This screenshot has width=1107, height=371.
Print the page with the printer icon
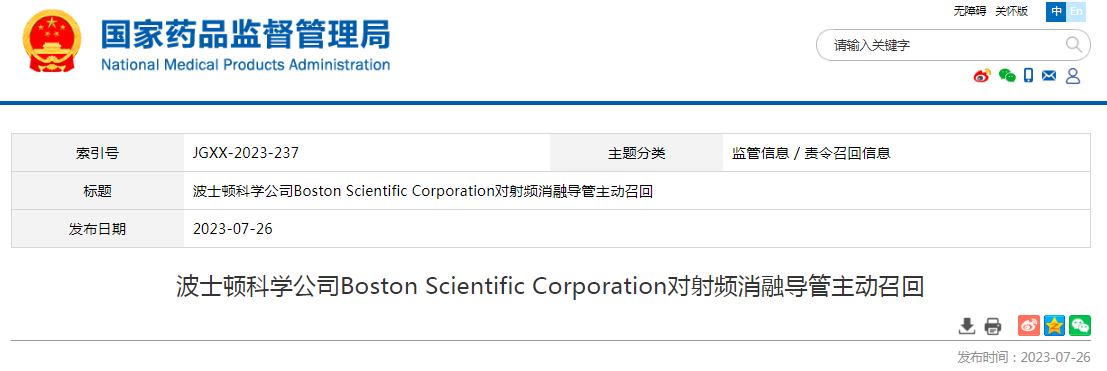pos(993,326)
